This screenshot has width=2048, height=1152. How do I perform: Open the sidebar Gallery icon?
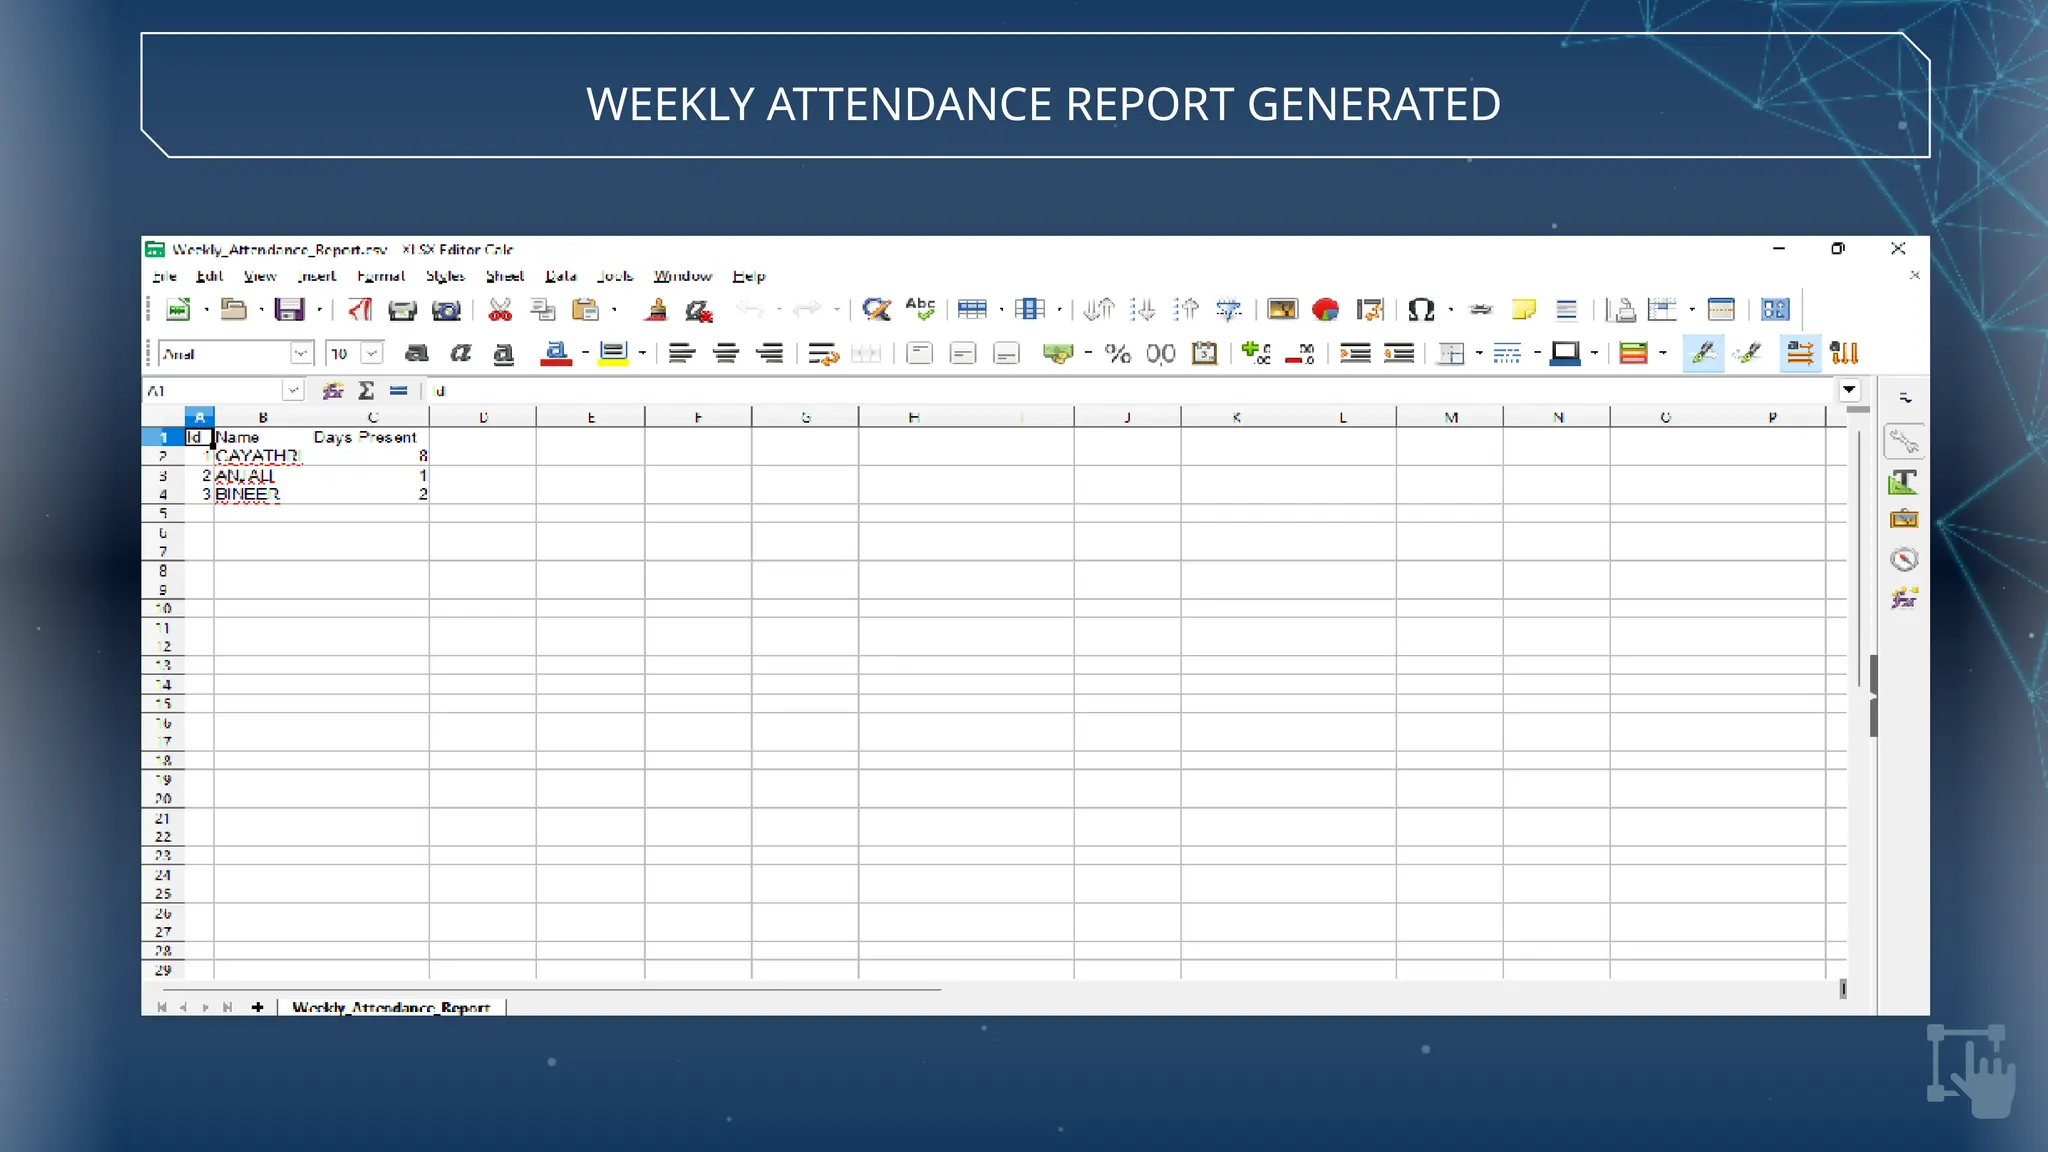tap(1904, 519)
